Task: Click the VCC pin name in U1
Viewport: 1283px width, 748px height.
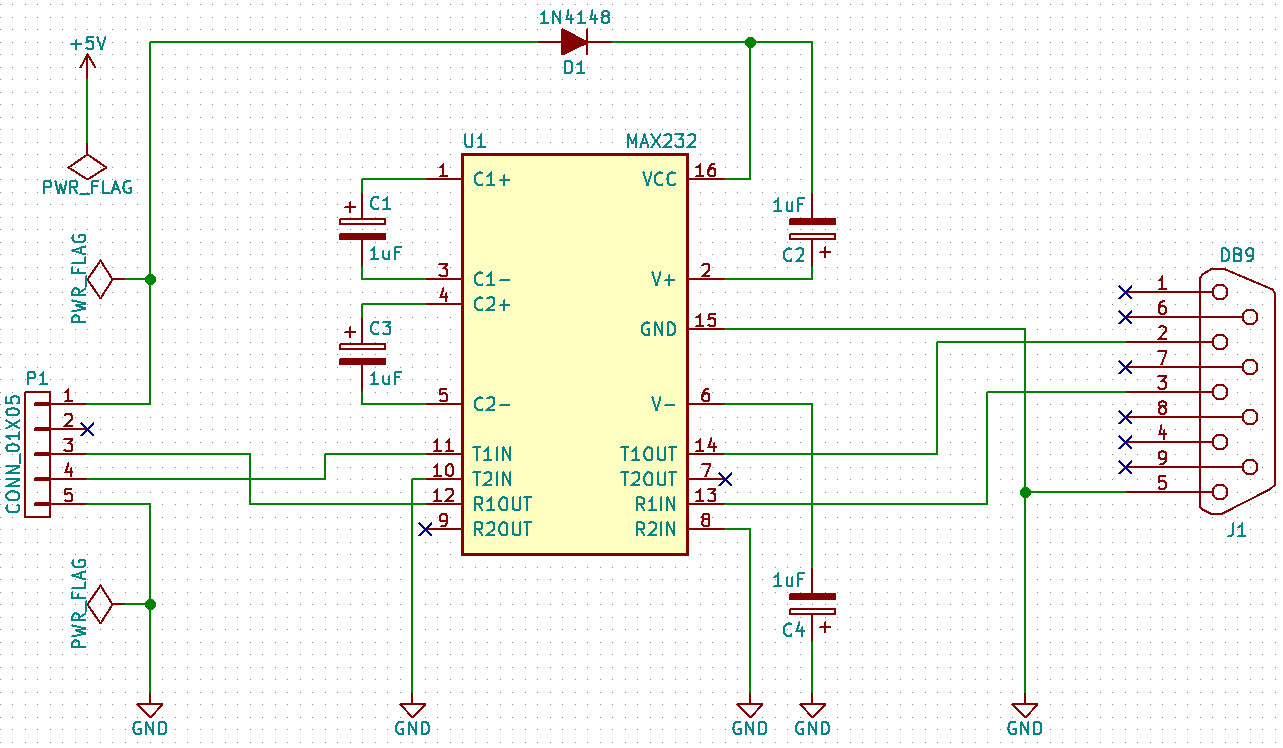Action: [x=659, y=180]
